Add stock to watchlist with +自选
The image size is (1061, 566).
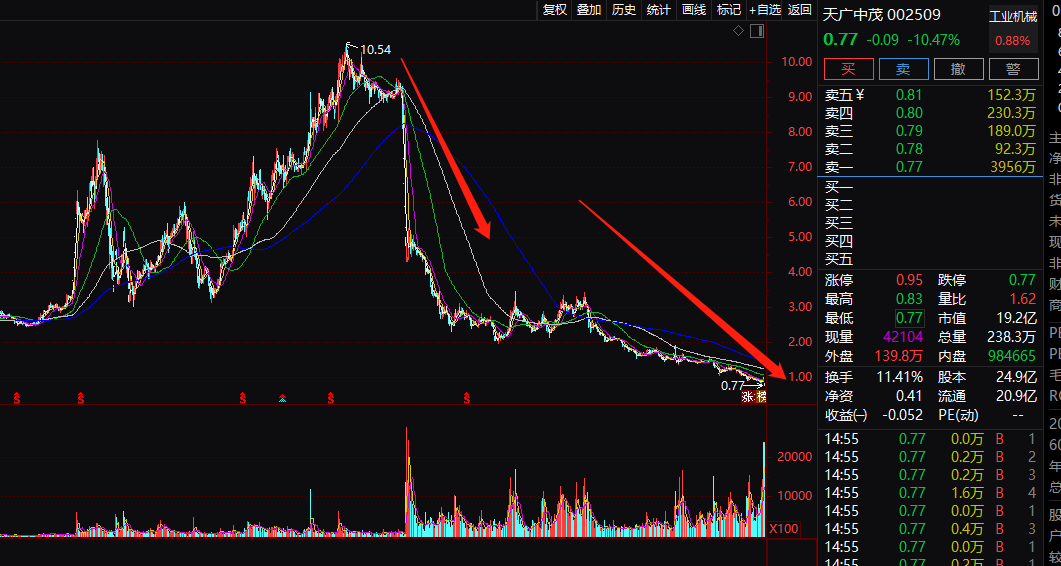[765, 10]
